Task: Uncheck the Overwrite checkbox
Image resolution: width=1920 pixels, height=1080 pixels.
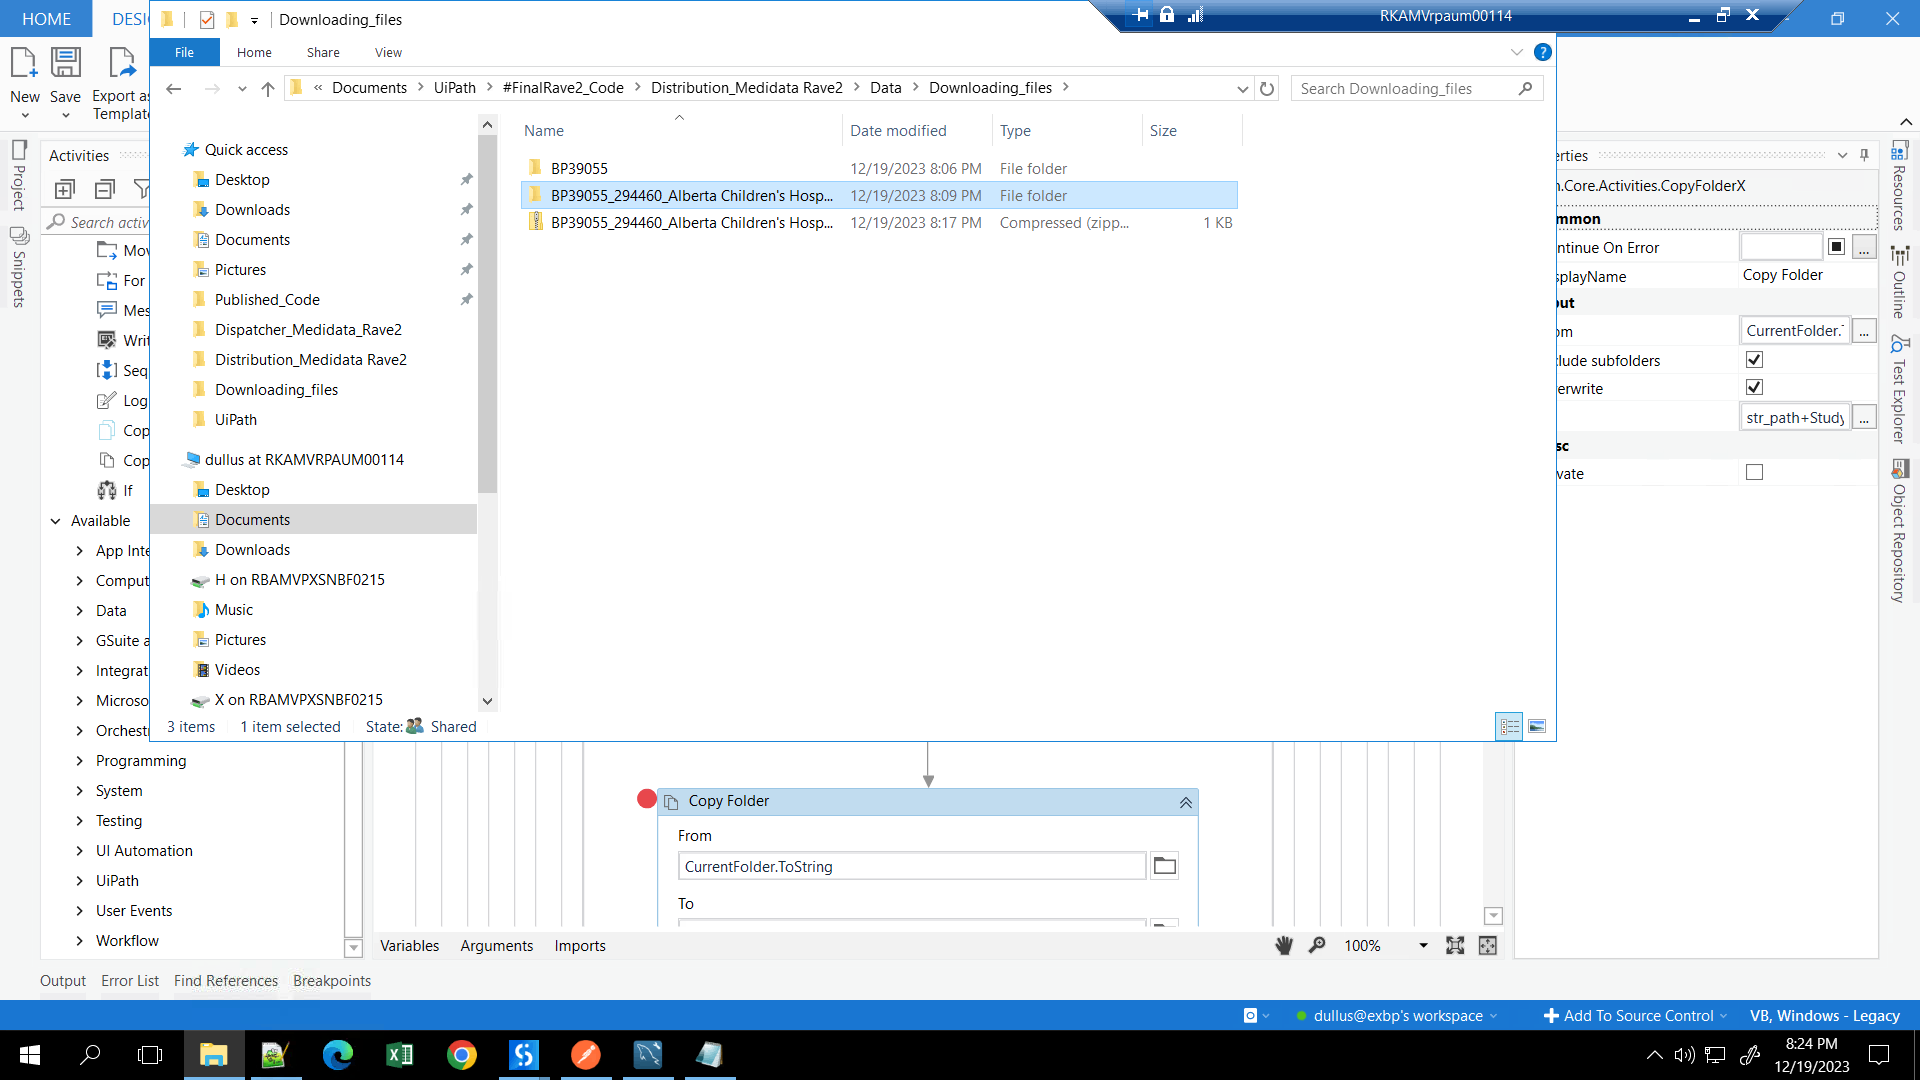Action: (1754, 388)
